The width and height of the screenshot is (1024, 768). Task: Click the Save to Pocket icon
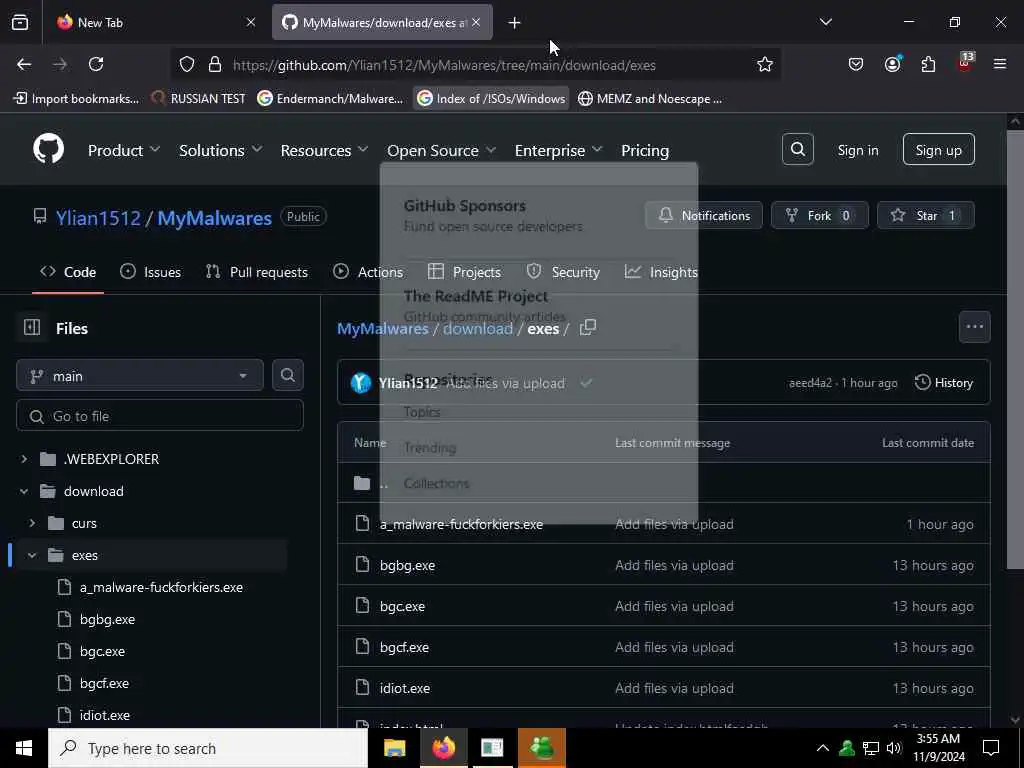coord(856,64)
